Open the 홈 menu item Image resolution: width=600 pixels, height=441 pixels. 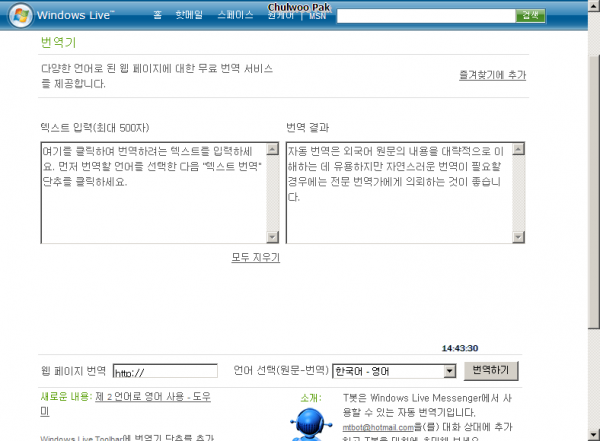click(158, 15)
